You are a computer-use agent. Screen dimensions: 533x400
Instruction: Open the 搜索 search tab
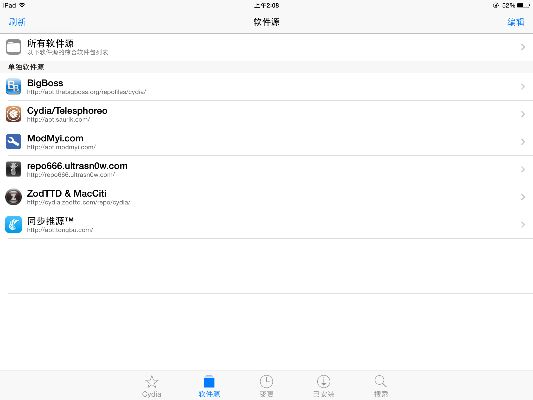[380, 386]
